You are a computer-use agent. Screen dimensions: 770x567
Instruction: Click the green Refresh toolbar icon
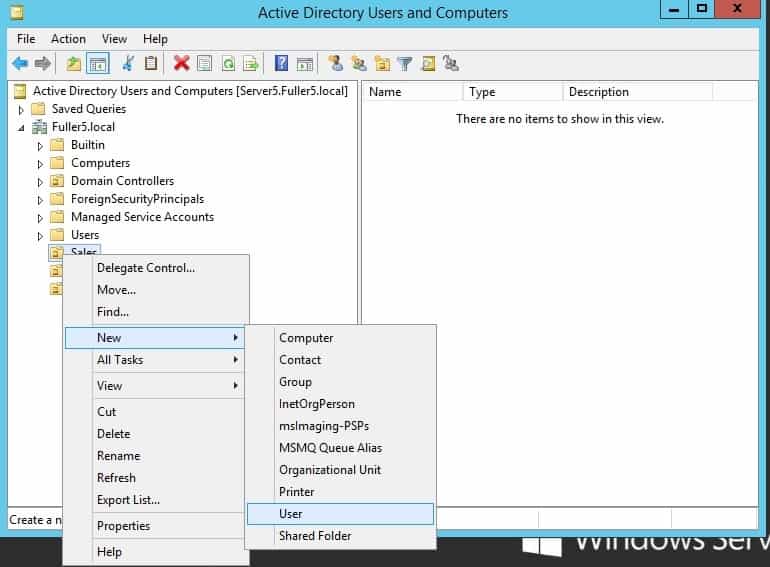228,64
